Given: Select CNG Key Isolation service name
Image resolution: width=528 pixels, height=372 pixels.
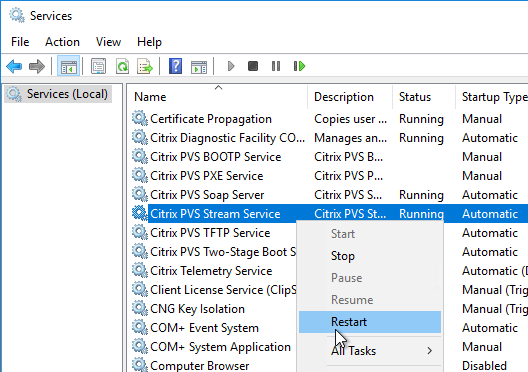Looking at the screenshot, I should click(197, 309).
